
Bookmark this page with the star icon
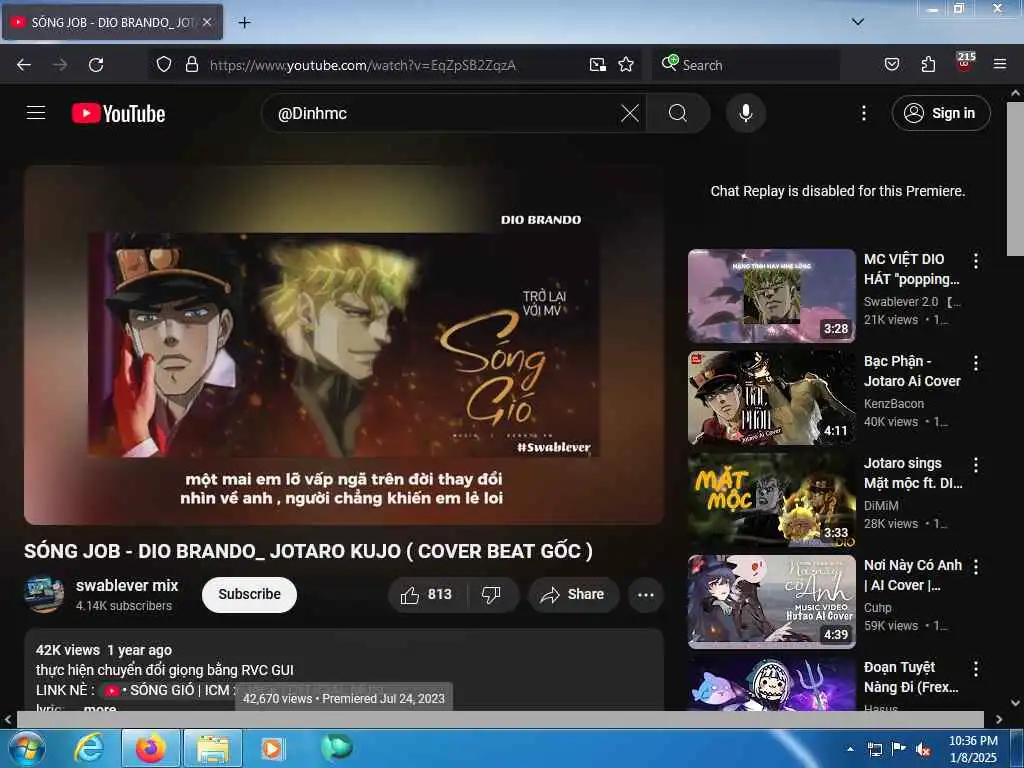click(x=626, y=64)
